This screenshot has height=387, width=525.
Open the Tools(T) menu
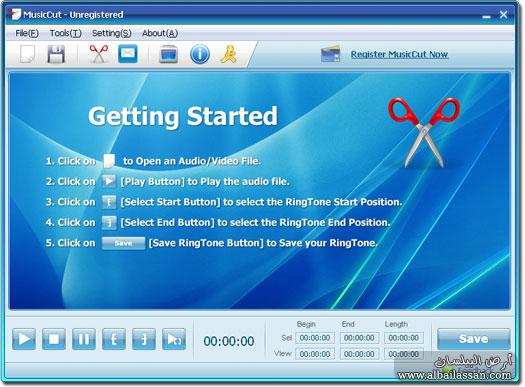(x=66, y=33)
